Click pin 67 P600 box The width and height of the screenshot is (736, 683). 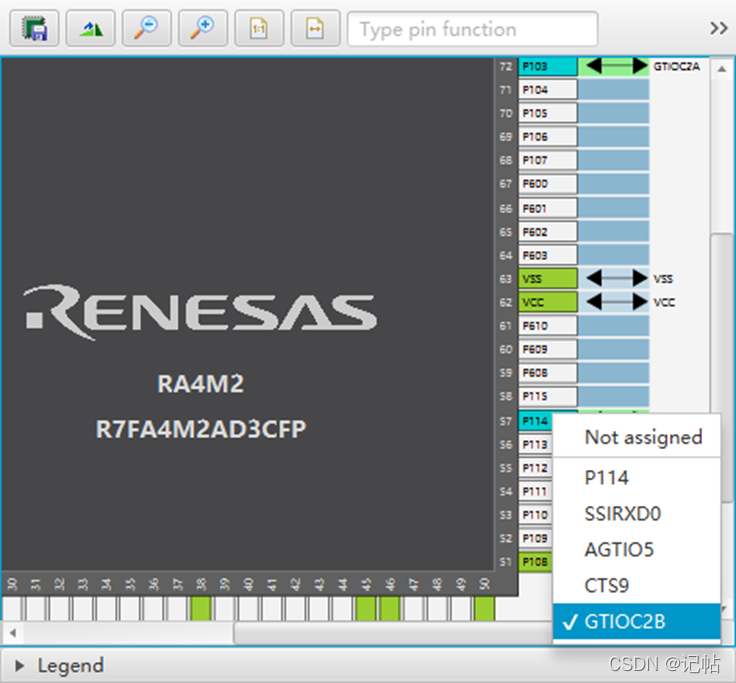pyautogui.click(x=547, y=184)
